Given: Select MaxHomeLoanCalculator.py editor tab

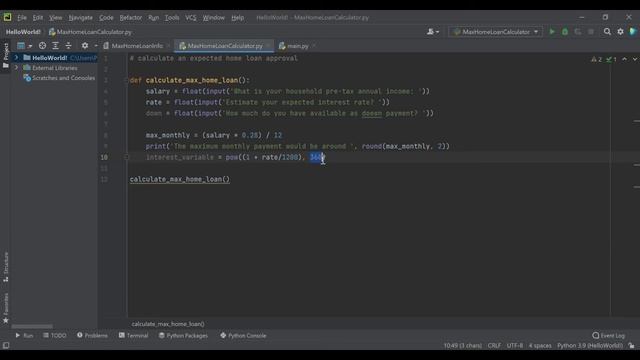Looking at the screenshot, I should pyautogui.click(x=224, y=46).
